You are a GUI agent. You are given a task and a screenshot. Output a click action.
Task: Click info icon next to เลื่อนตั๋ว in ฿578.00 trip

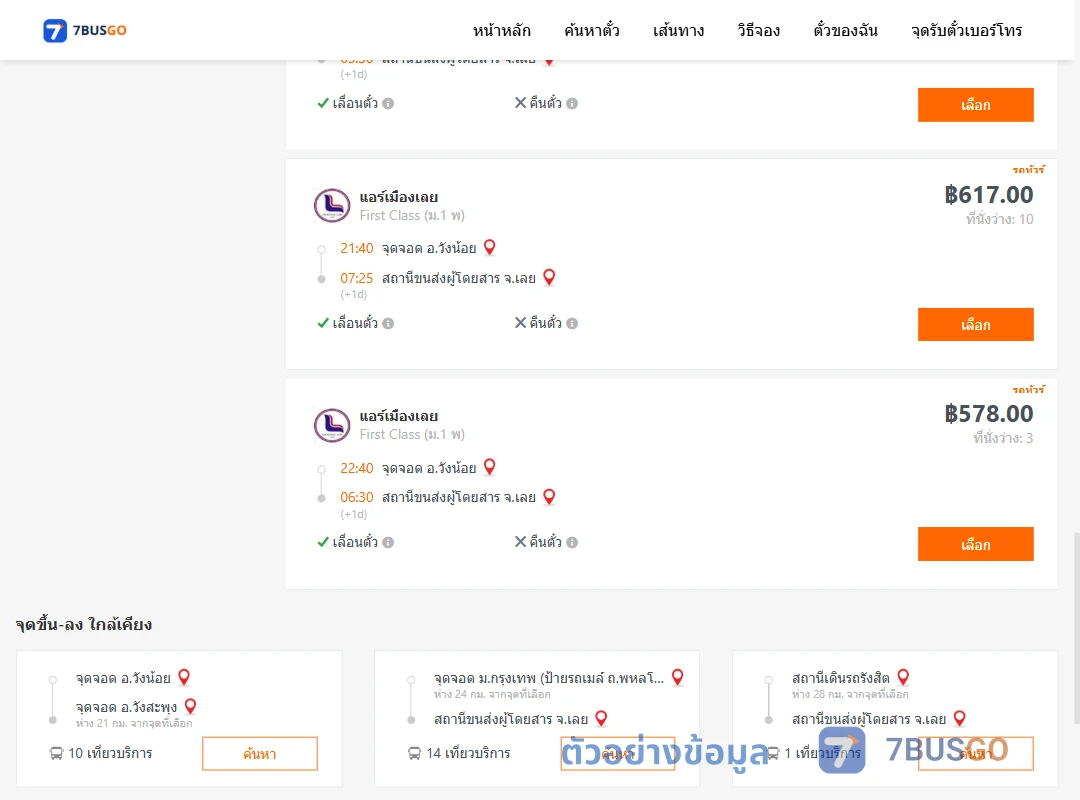pos(388,542)
